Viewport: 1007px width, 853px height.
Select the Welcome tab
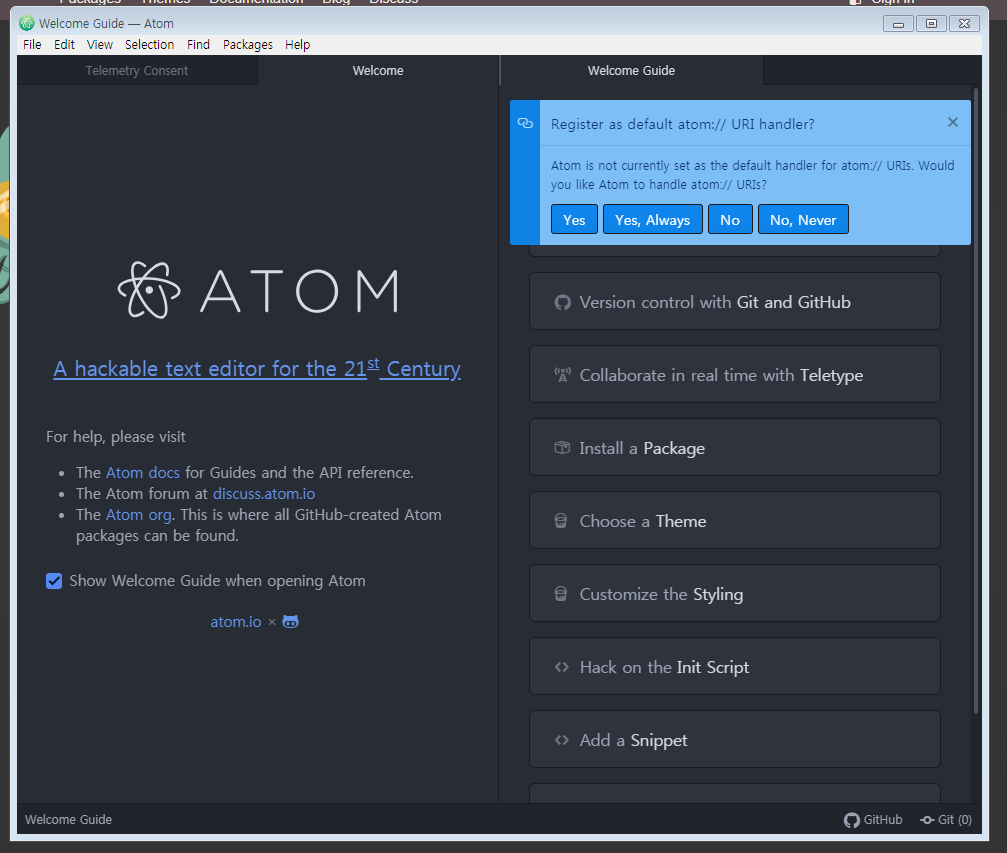(x=378, y=71)
